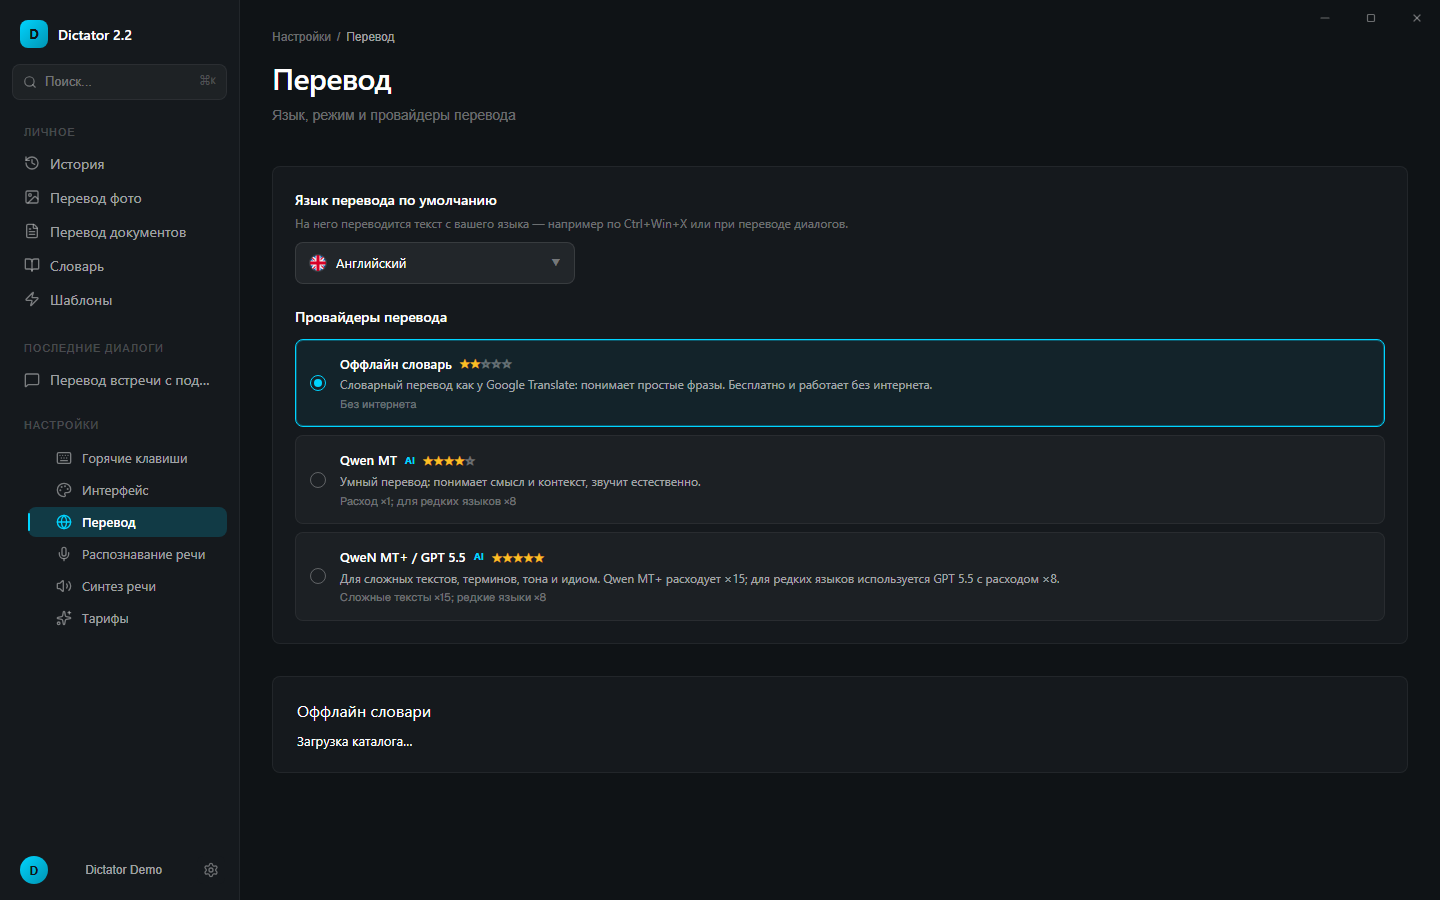Click 'Расход ×1; для редких языков ×8' text

coord(428,501)
